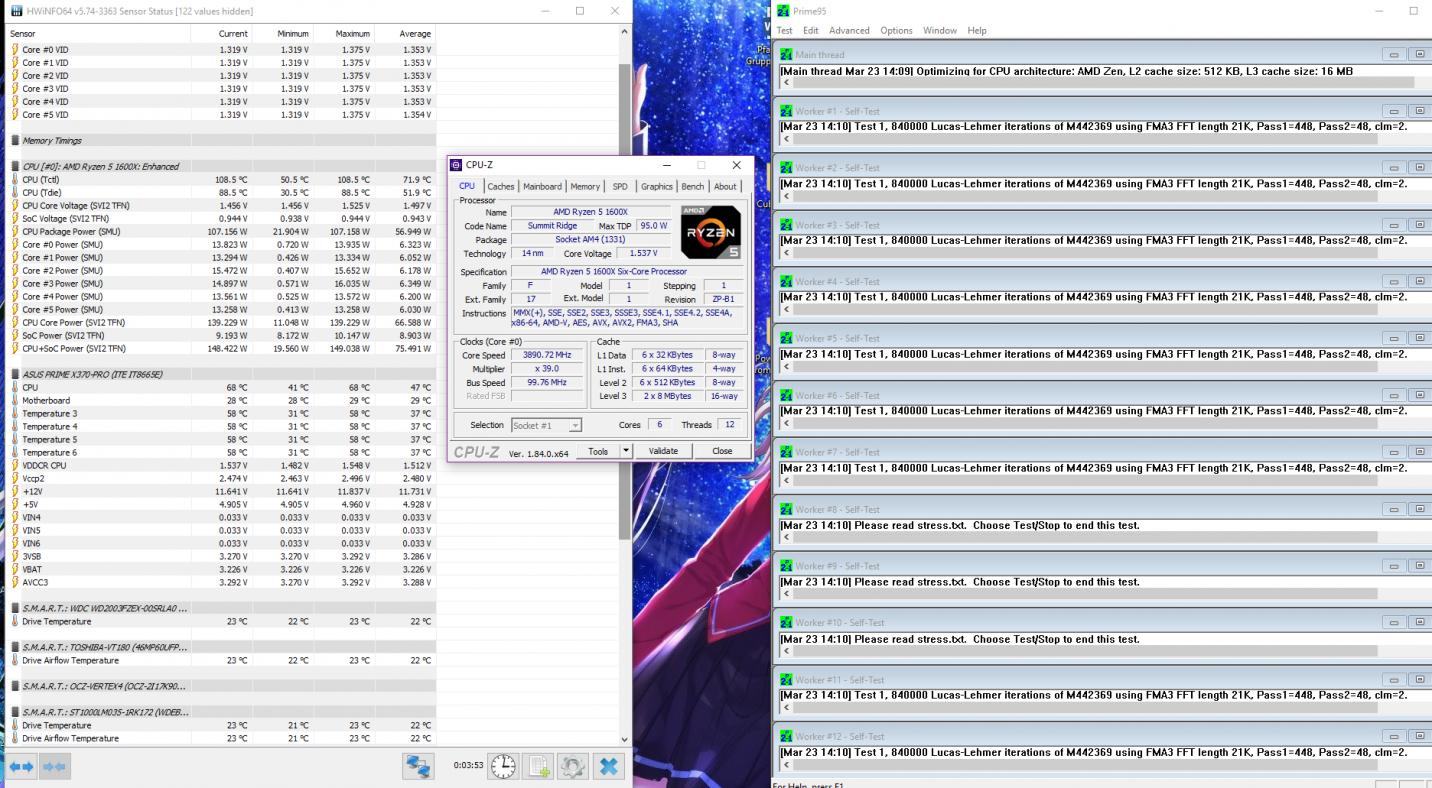Open the Advanced menu in Prime95
Viewport: 1432px width, 788px height.
pos(849,30)
